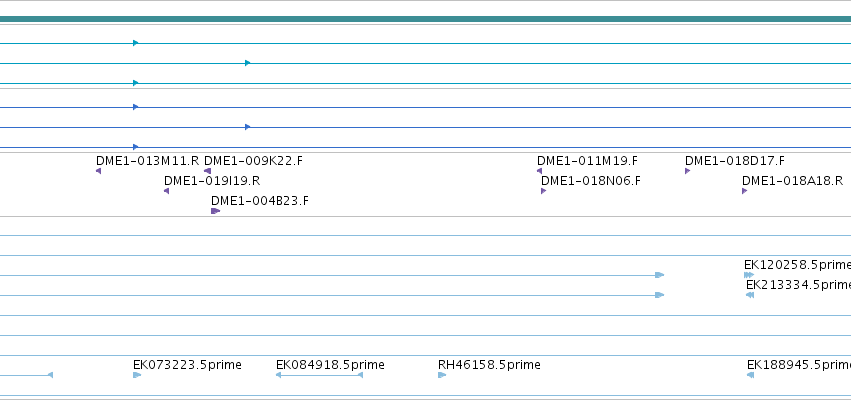Image resolution: width=851 pixels, height=400 pixels.
Task: Click the DME1-011M19.F label
Action: click(x=587, y=161)
